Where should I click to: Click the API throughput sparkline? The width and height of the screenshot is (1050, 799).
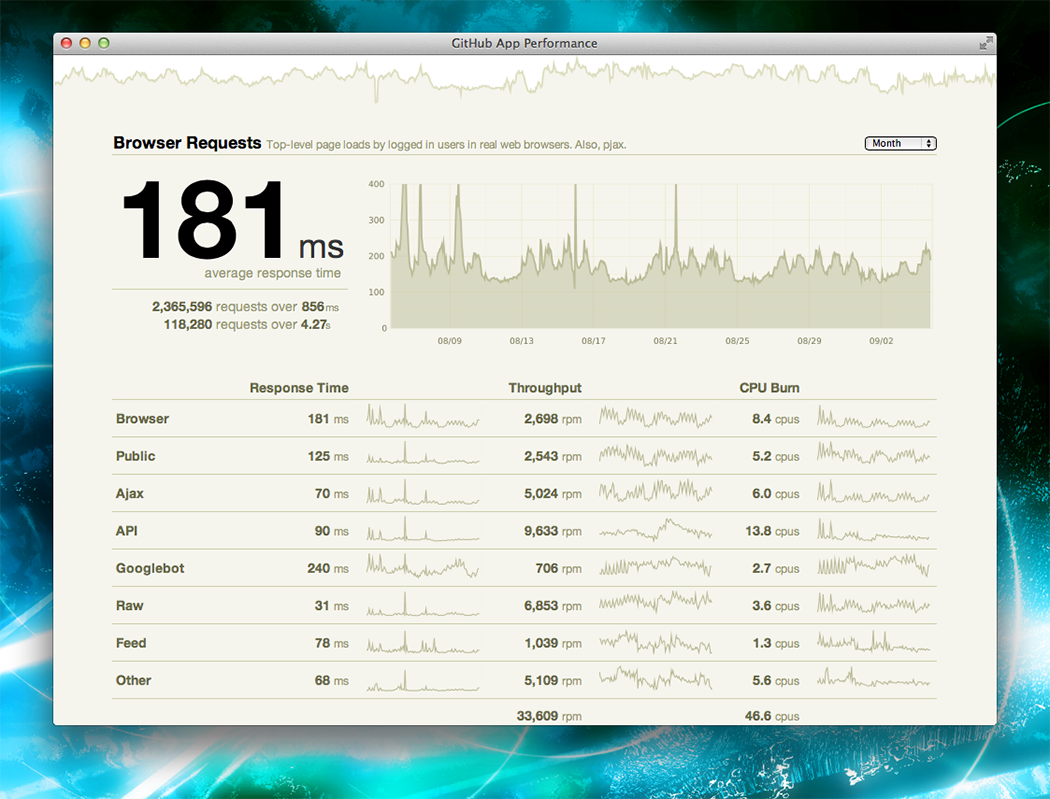(655, 531)
